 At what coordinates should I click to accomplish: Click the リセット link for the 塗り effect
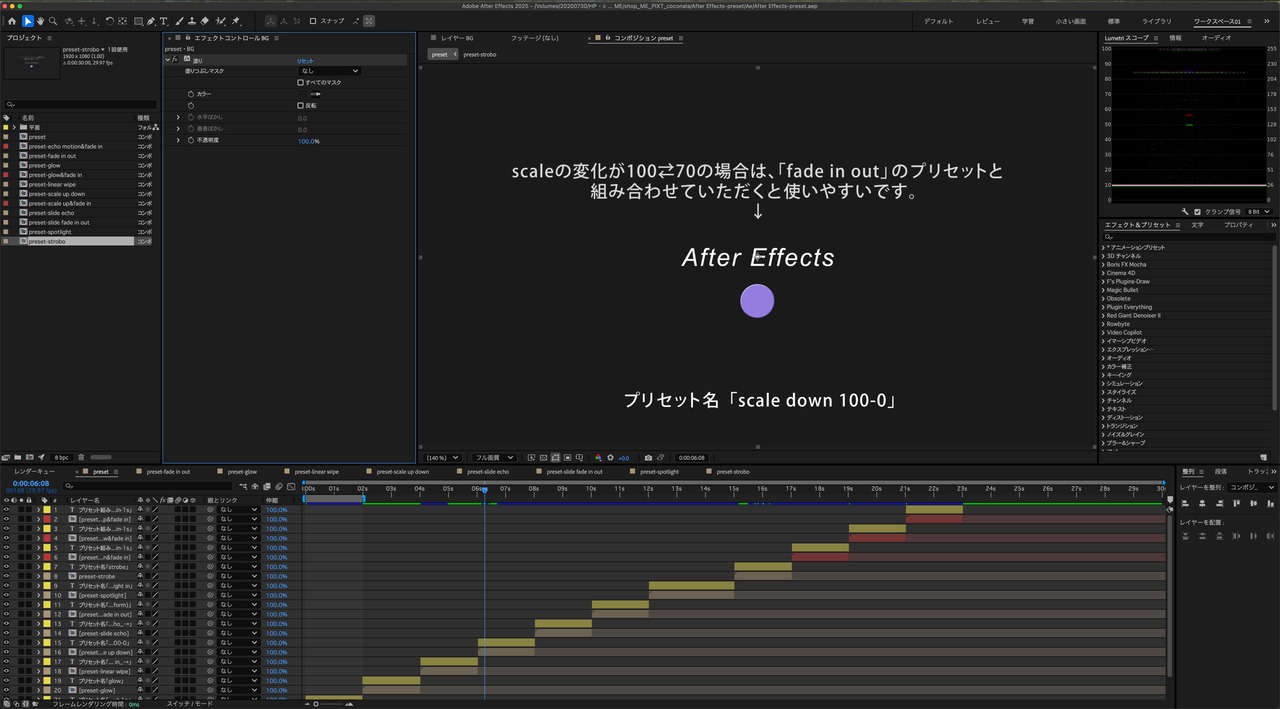pyautogui.click(x=305, y=60)
